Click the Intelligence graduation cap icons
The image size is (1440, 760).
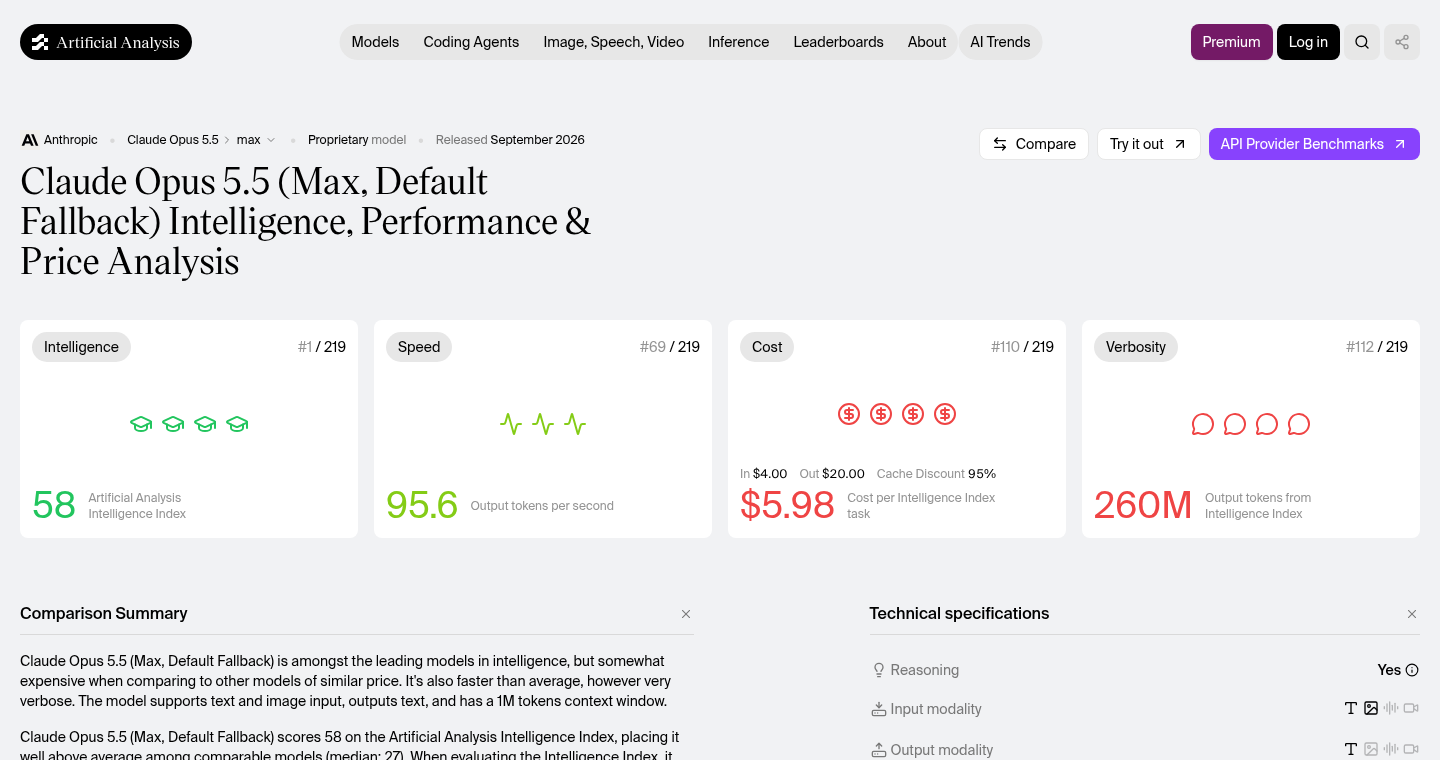(x=189, y=424)
